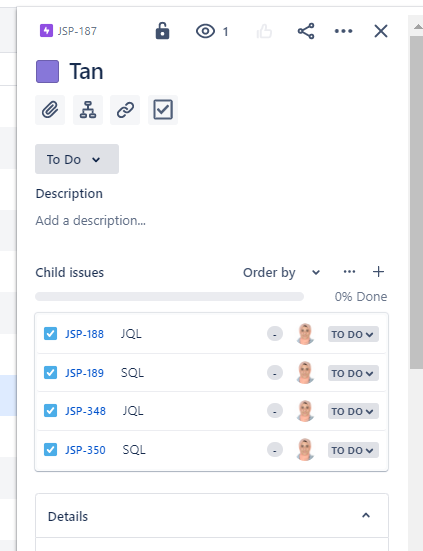Viewport: 423px width, 551px height.
Task: Edit the issue title Tan
Action: point(86,71)
